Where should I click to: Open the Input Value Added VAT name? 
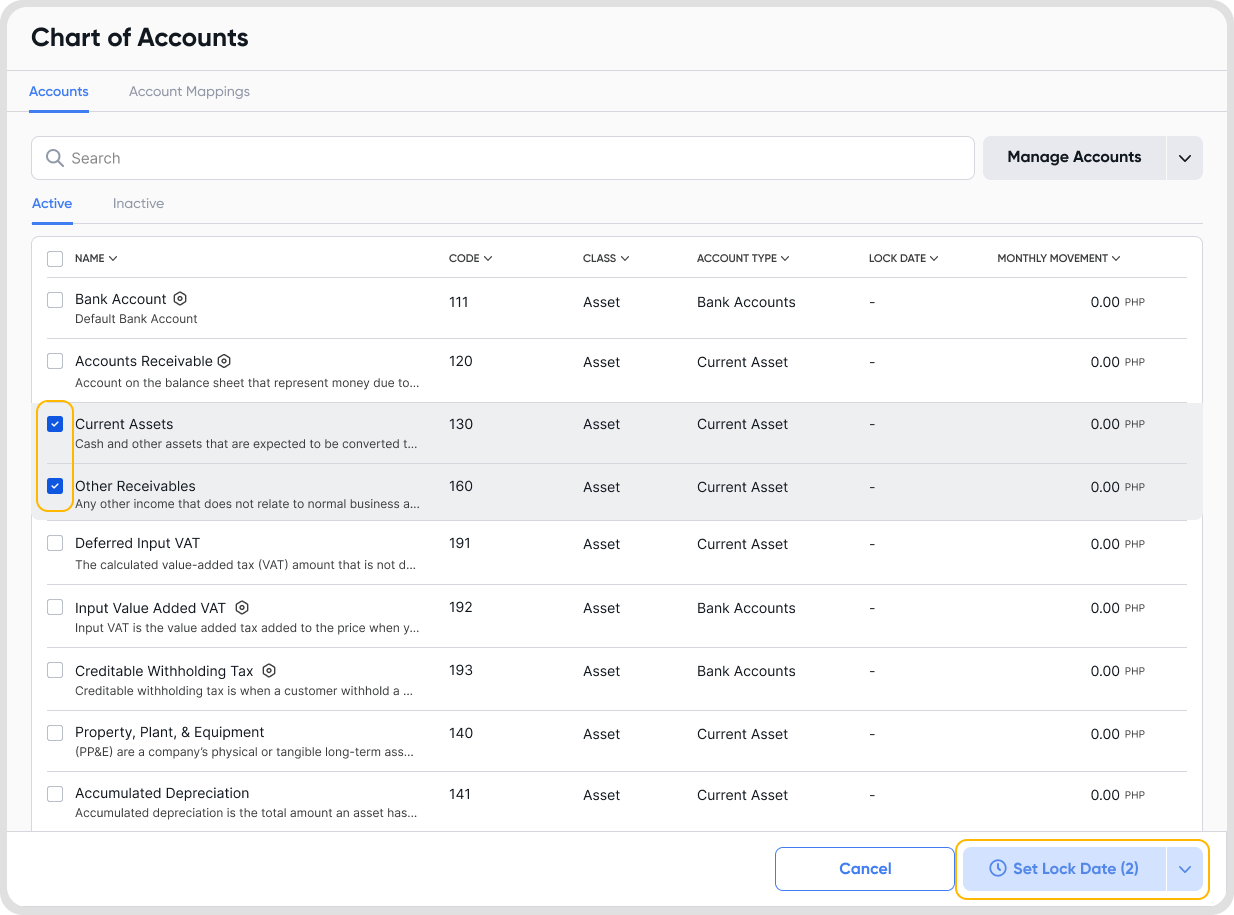[x=151, y=608]
